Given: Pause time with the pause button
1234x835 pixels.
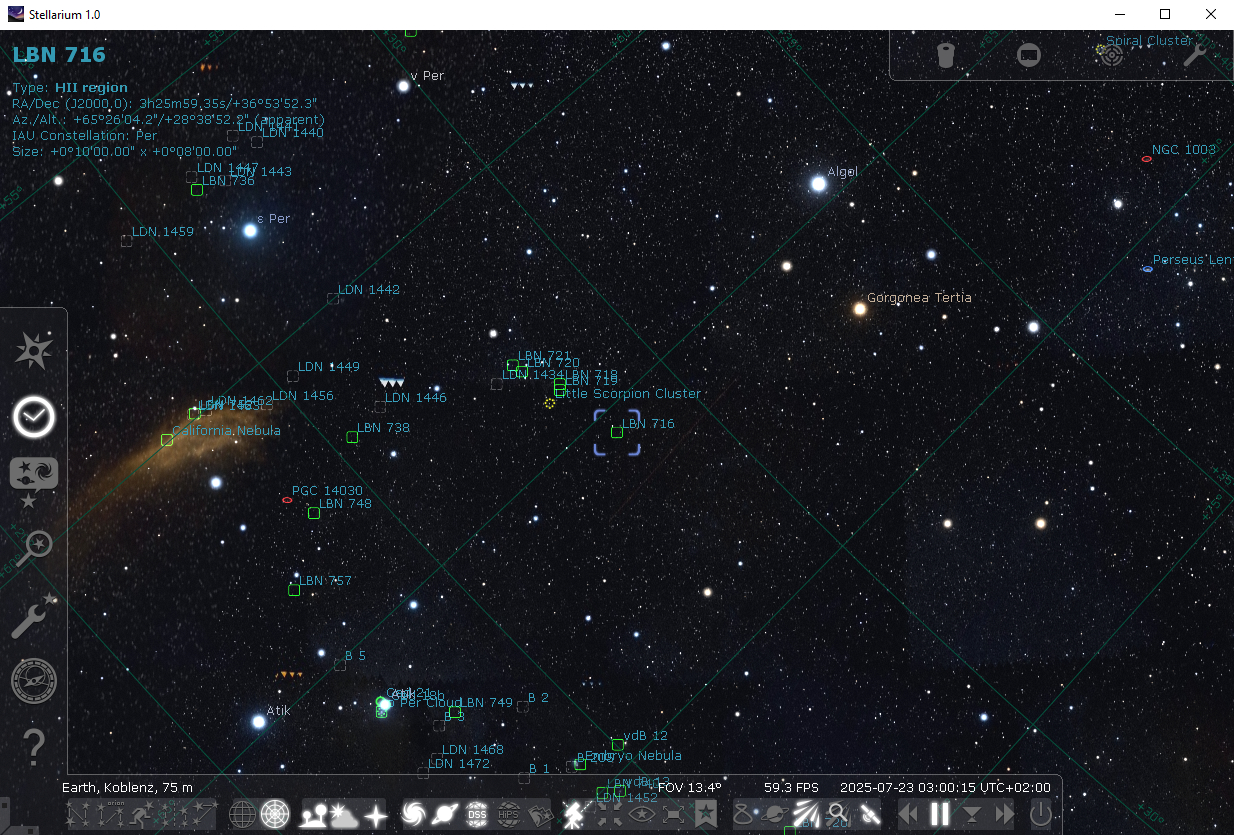Looking at the screenshot, I should click(x=940, y=814).
